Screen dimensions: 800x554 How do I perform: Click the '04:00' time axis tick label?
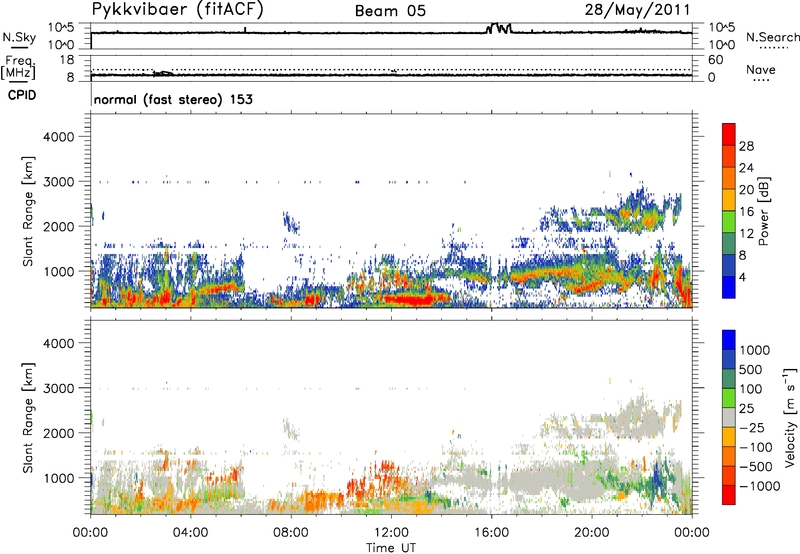coord(190,533)
